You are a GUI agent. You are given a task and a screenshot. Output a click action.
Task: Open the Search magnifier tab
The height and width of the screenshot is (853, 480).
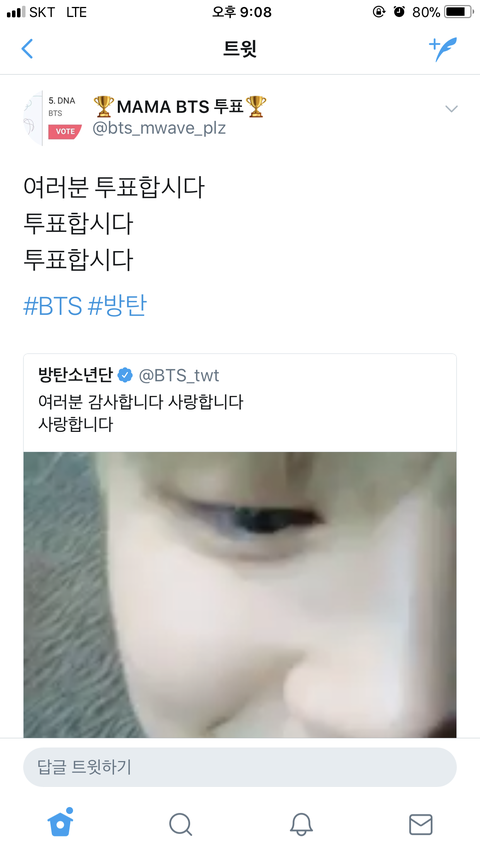point(180,824)
